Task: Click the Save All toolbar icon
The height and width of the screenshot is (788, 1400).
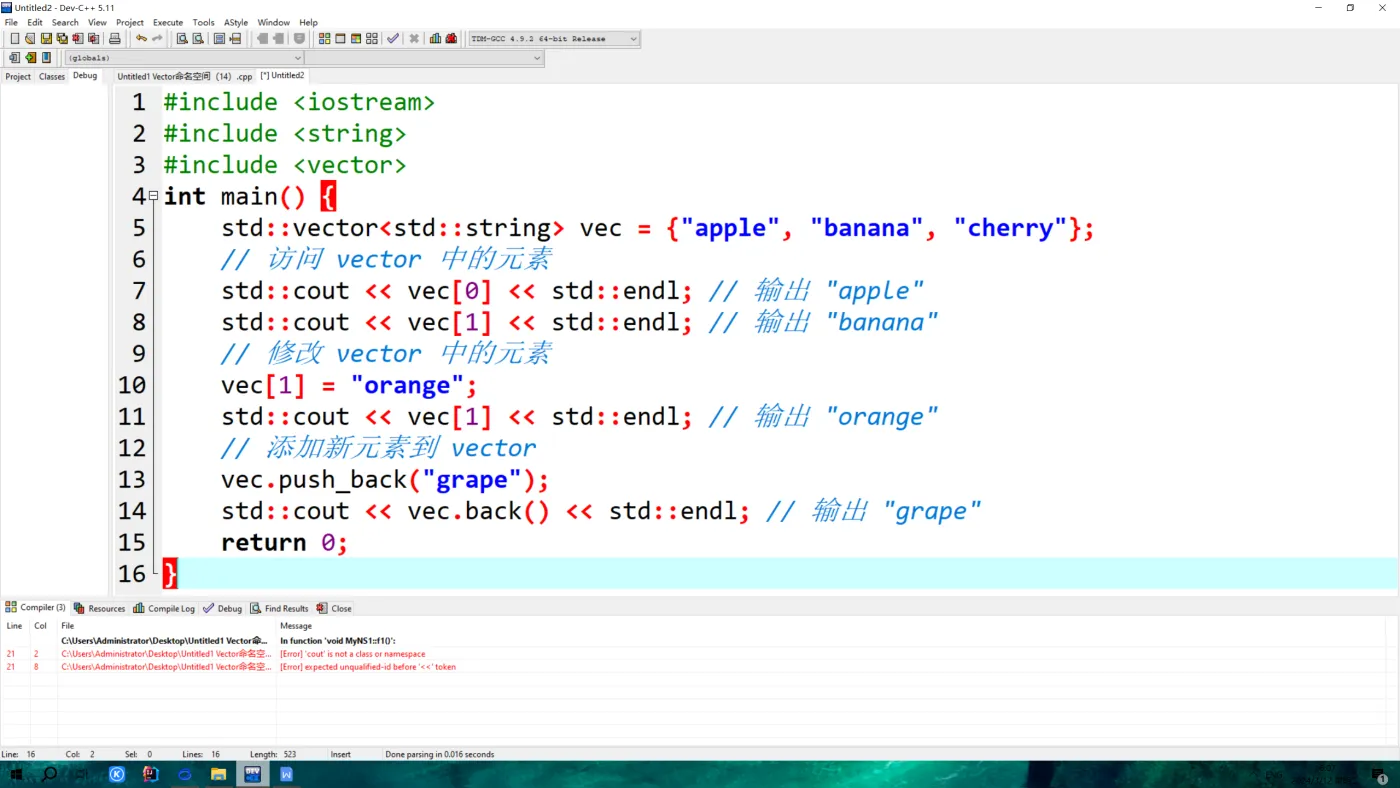Action: (62, 39)
